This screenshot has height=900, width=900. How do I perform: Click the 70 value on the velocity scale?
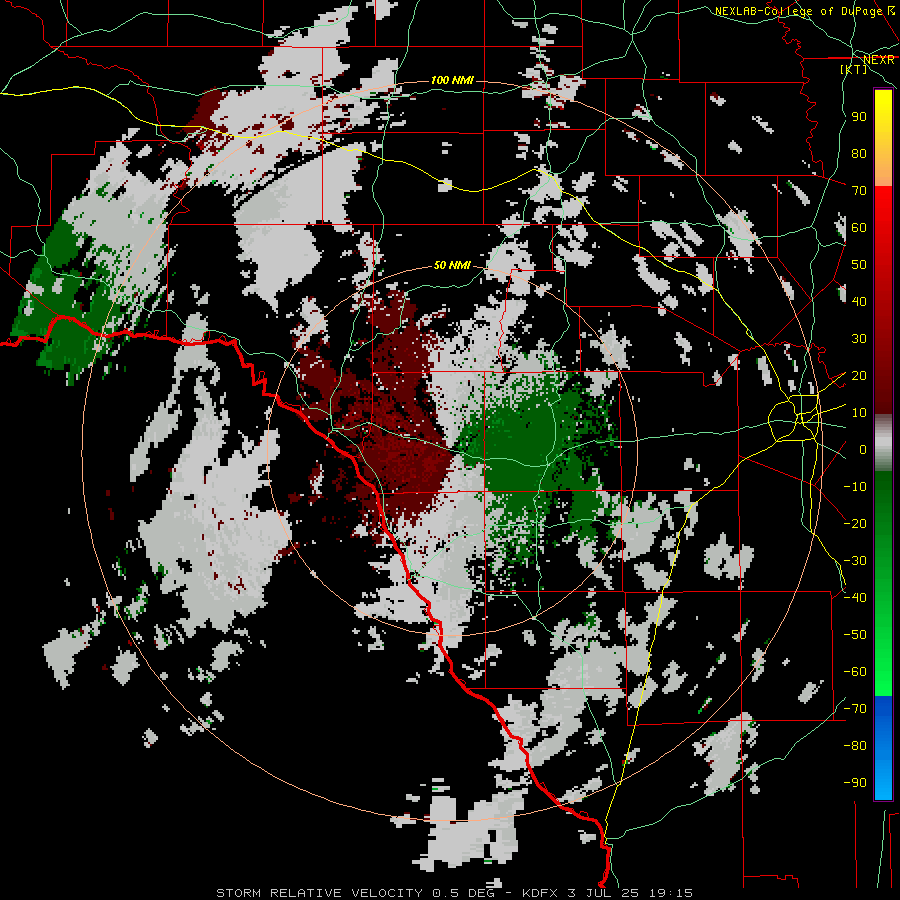point(859,191)
